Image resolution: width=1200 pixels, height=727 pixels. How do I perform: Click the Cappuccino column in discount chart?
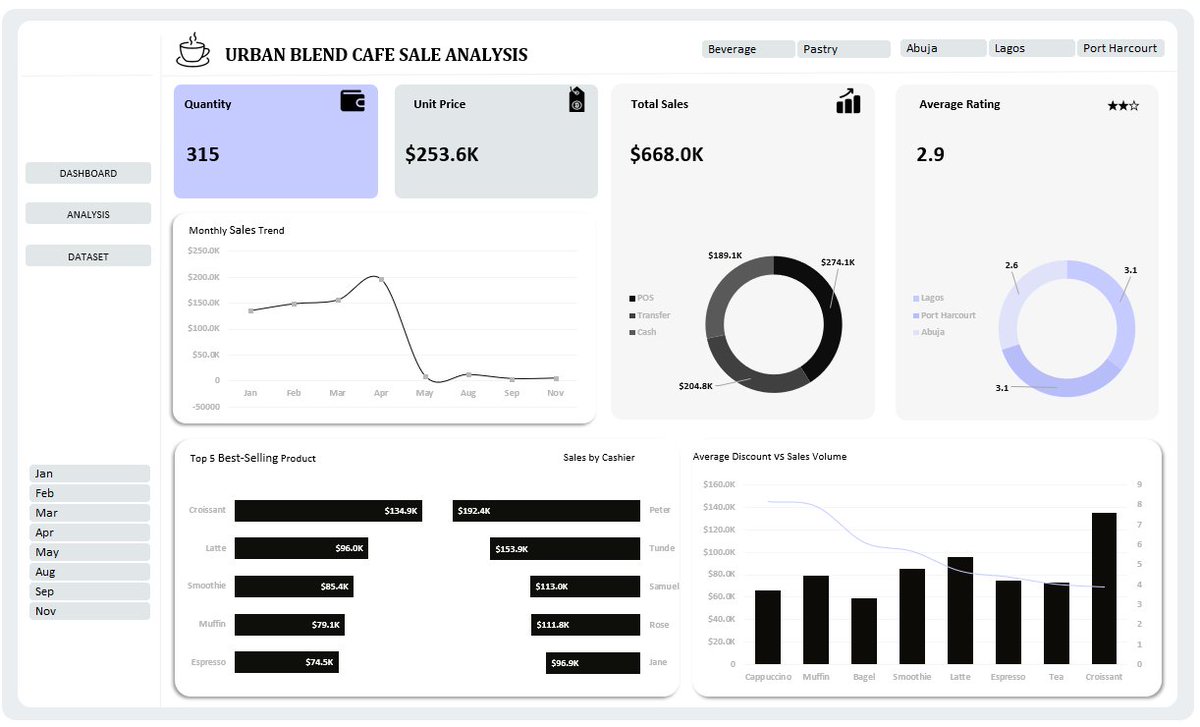768,627
